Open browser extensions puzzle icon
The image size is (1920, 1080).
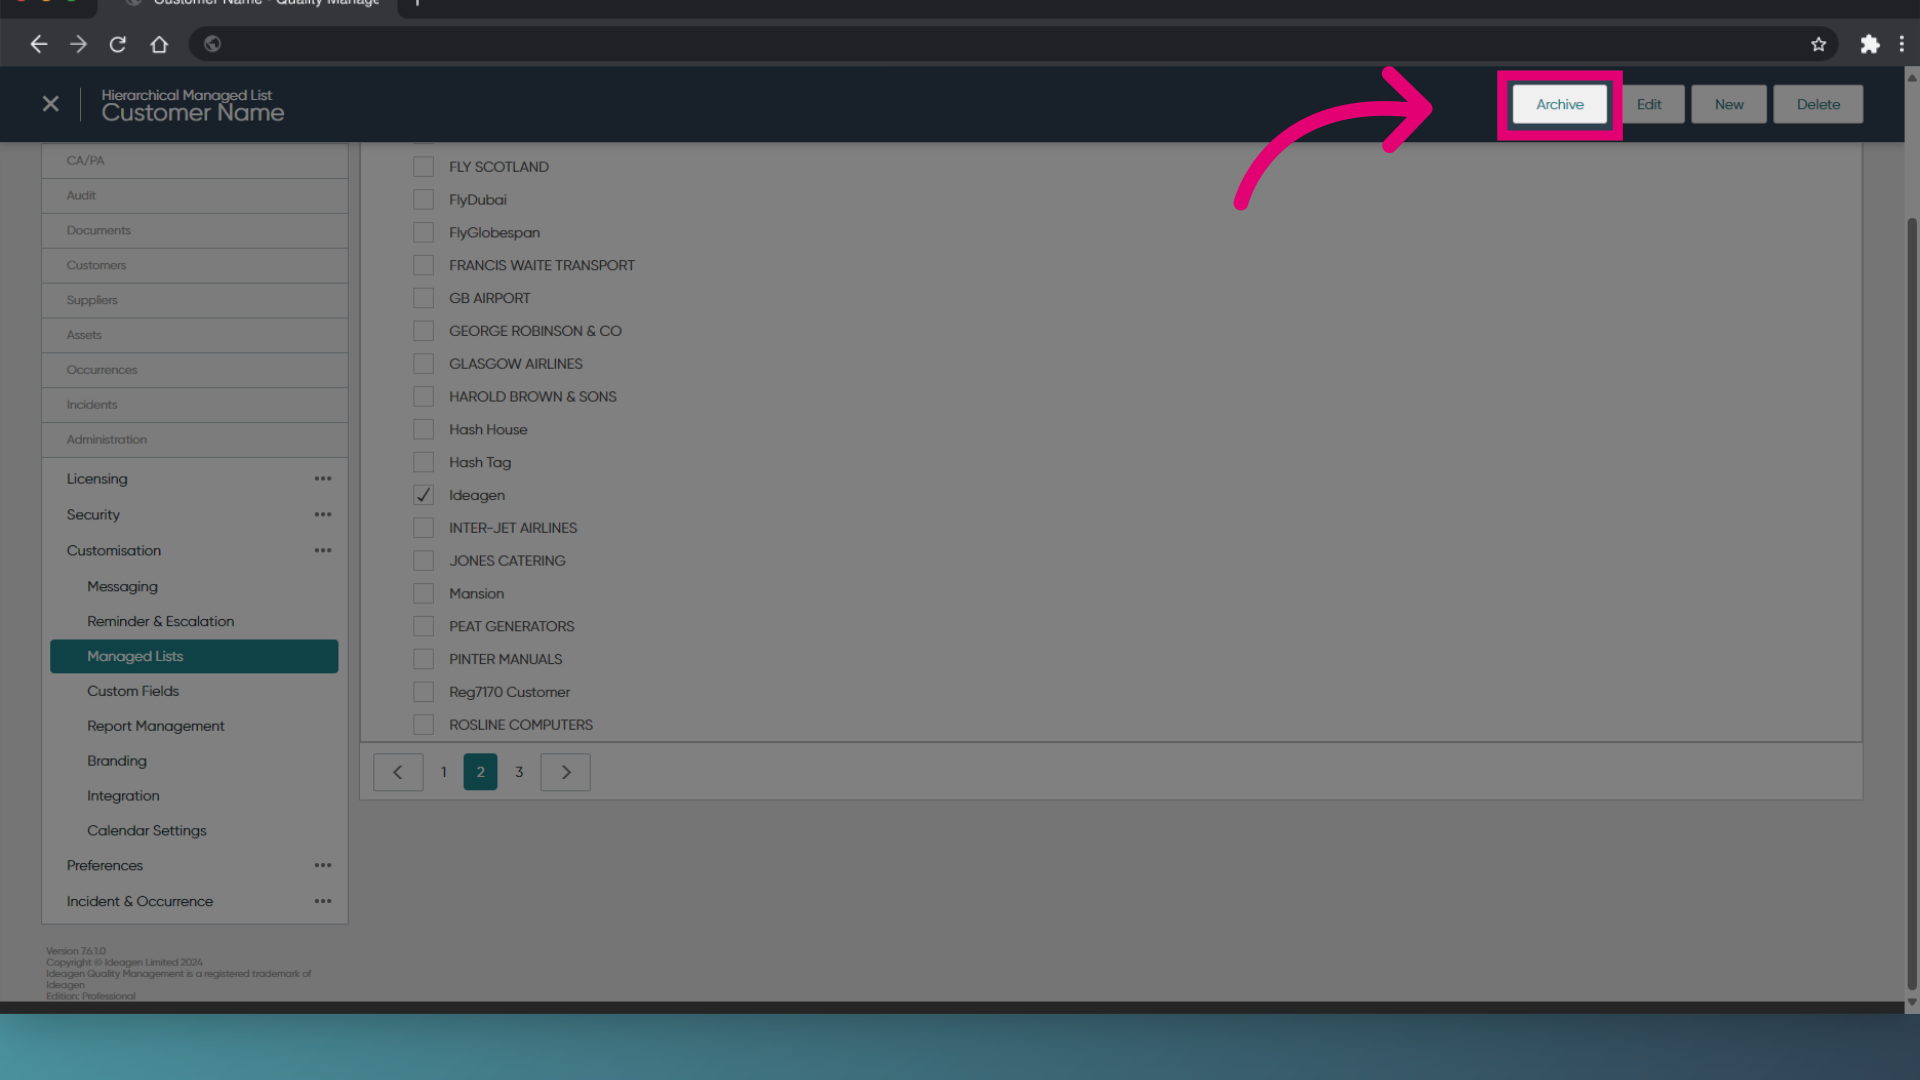point(1869,44)
